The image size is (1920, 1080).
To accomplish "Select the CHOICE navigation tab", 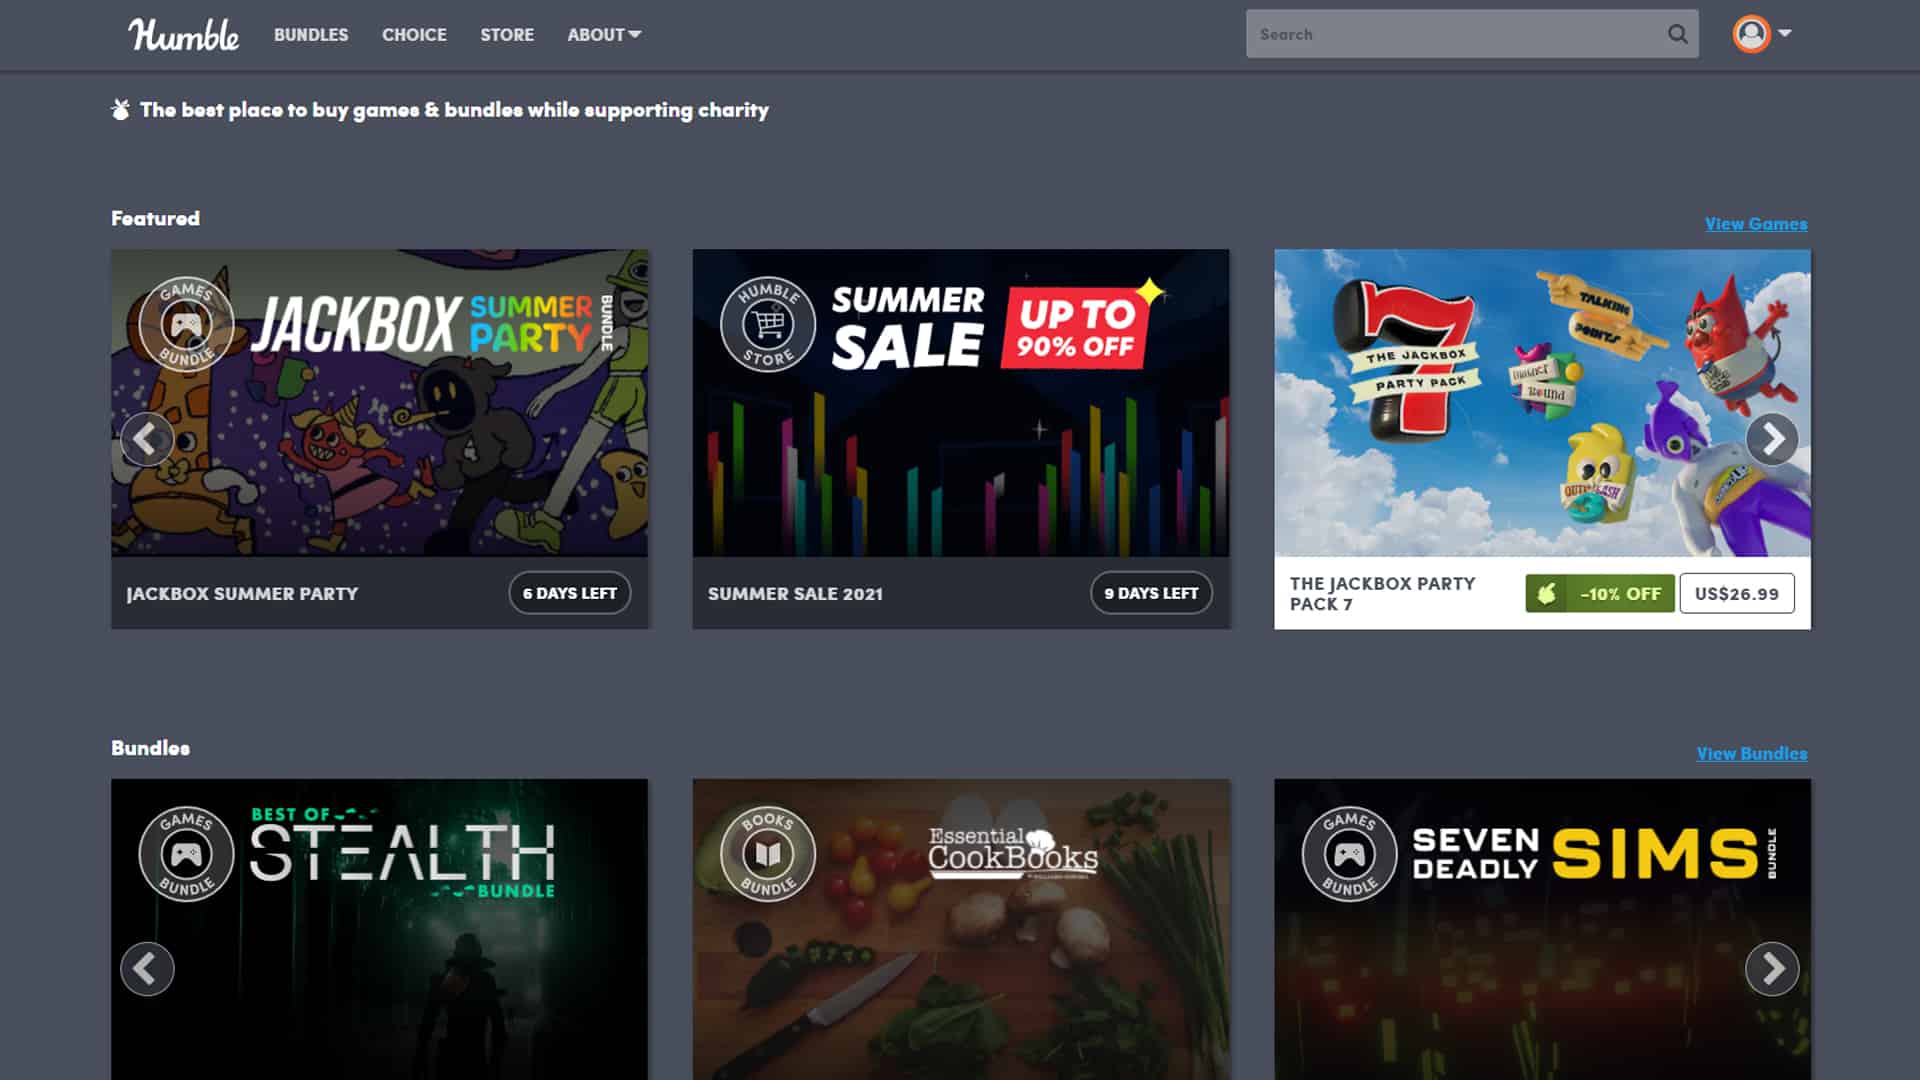I will [414, 34].
